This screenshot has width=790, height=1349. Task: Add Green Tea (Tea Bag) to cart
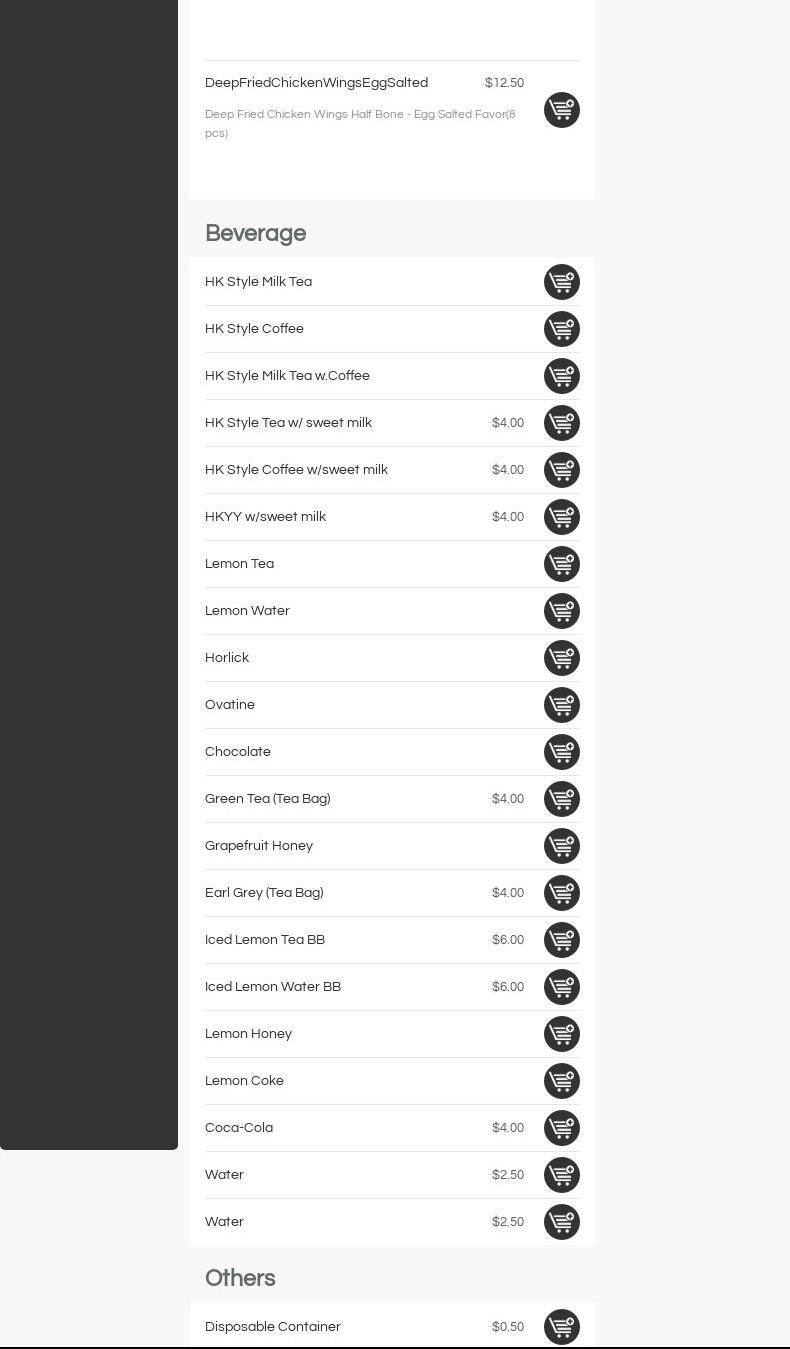[x=561, y=799]
